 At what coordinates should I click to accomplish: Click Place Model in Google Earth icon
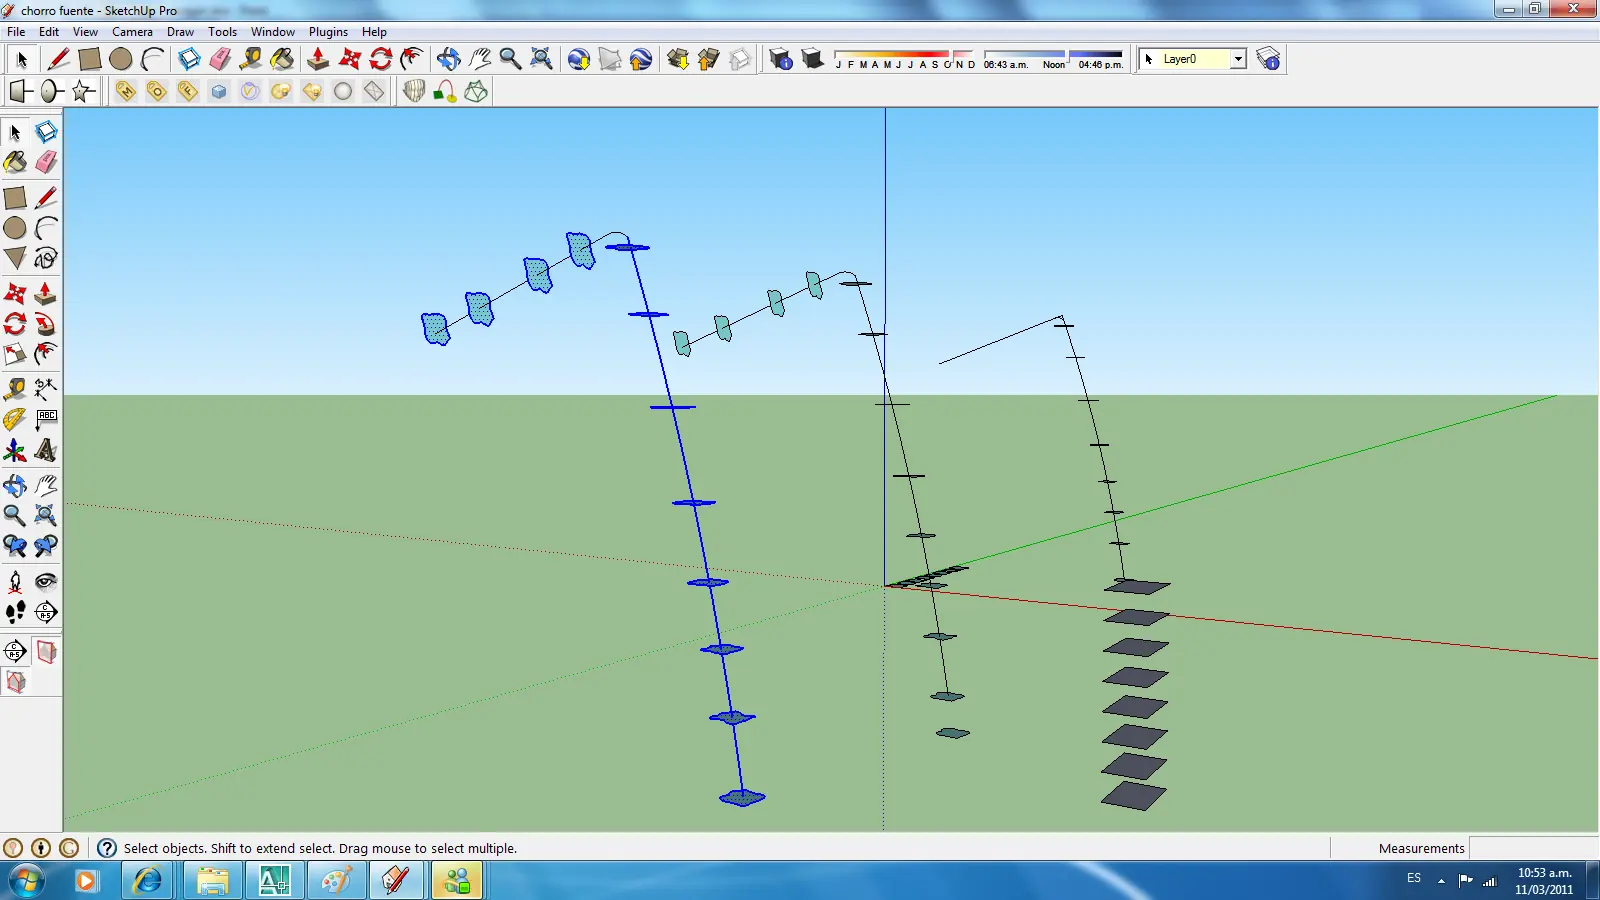point(641,59)
